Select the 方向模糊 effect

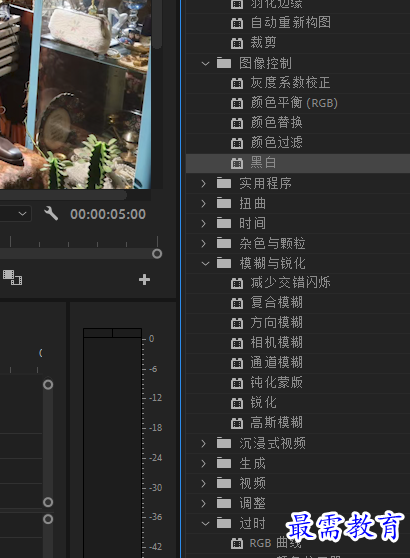(x=277, y=323)
